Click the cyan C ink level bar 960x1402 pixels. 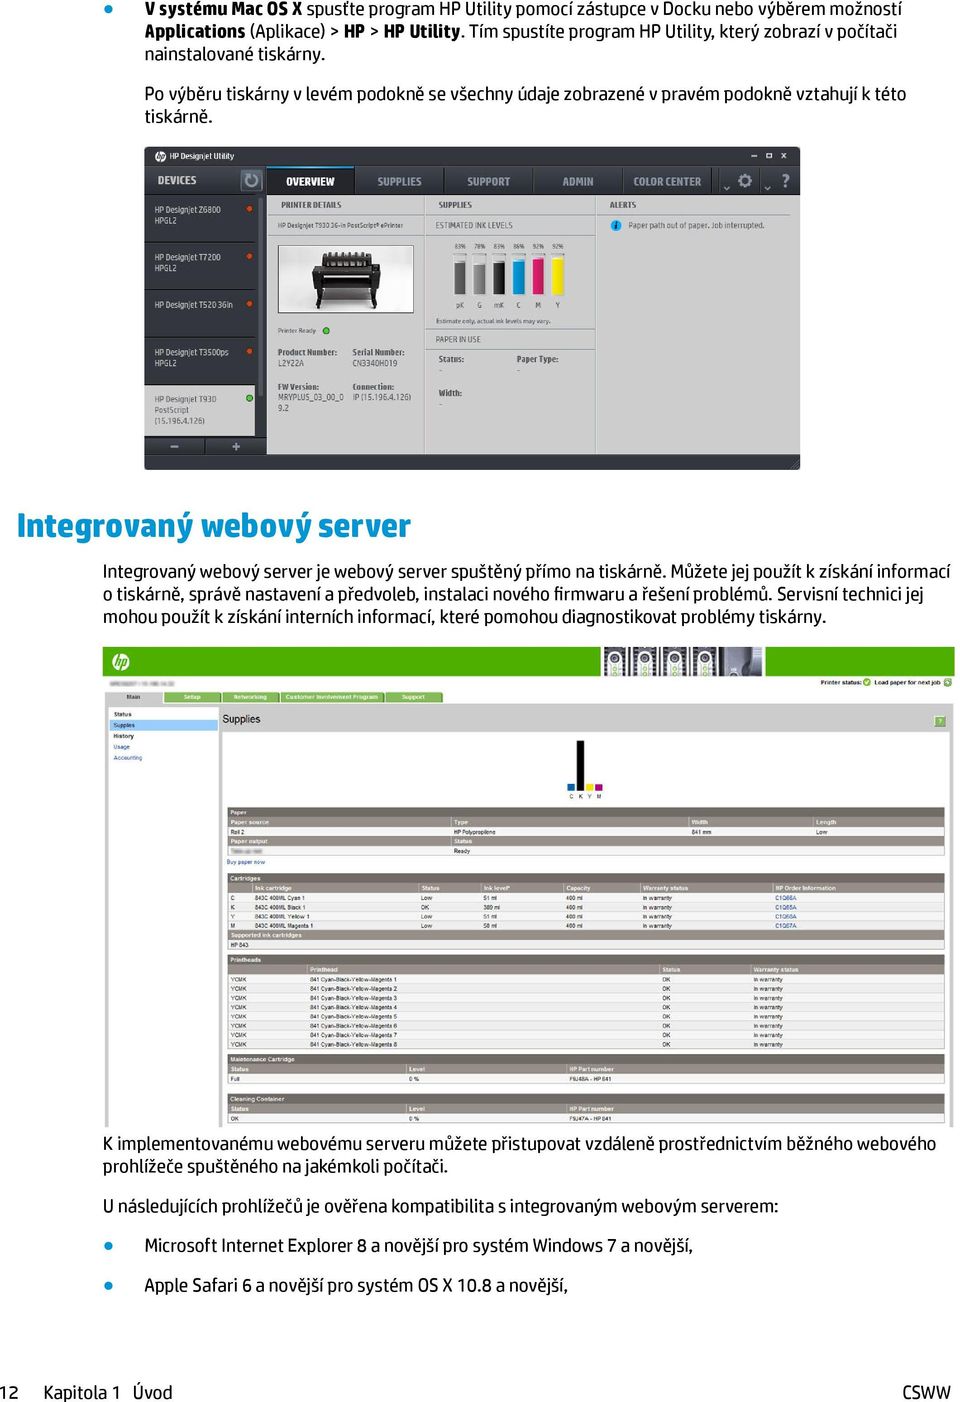519,273
